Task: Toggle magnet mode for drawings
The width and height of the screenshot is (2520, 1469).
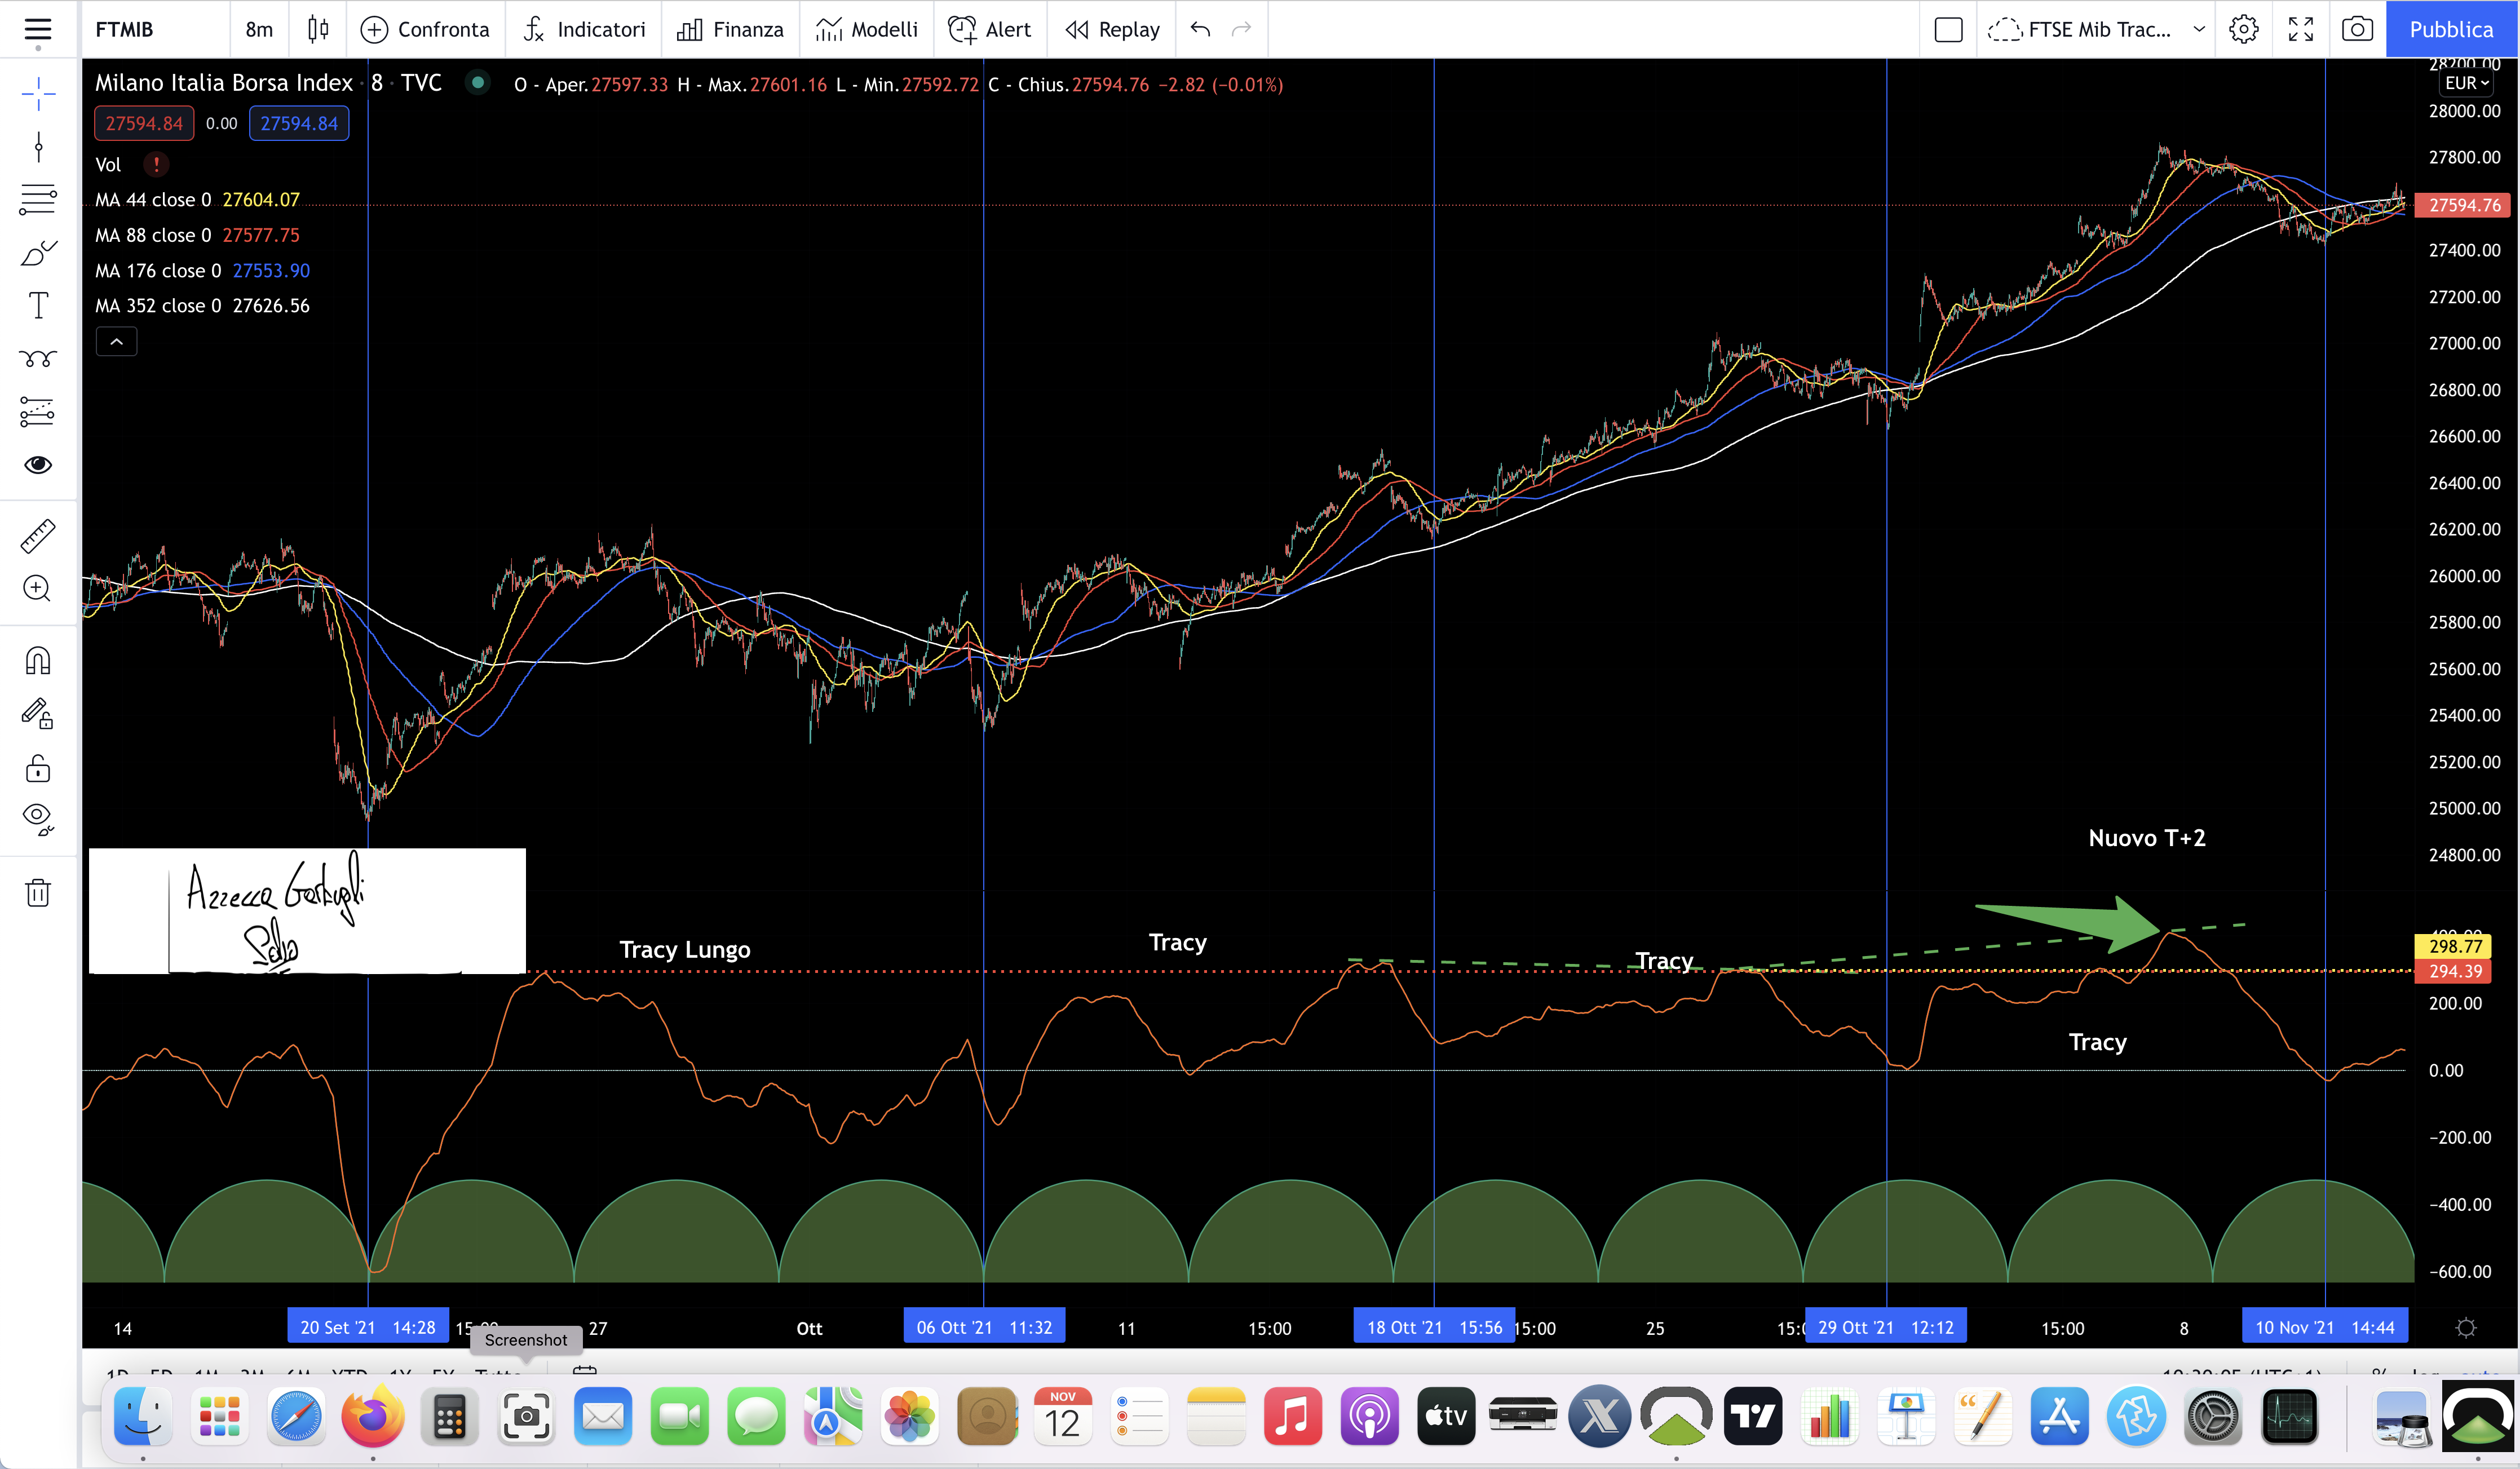Action: [38, 661]
